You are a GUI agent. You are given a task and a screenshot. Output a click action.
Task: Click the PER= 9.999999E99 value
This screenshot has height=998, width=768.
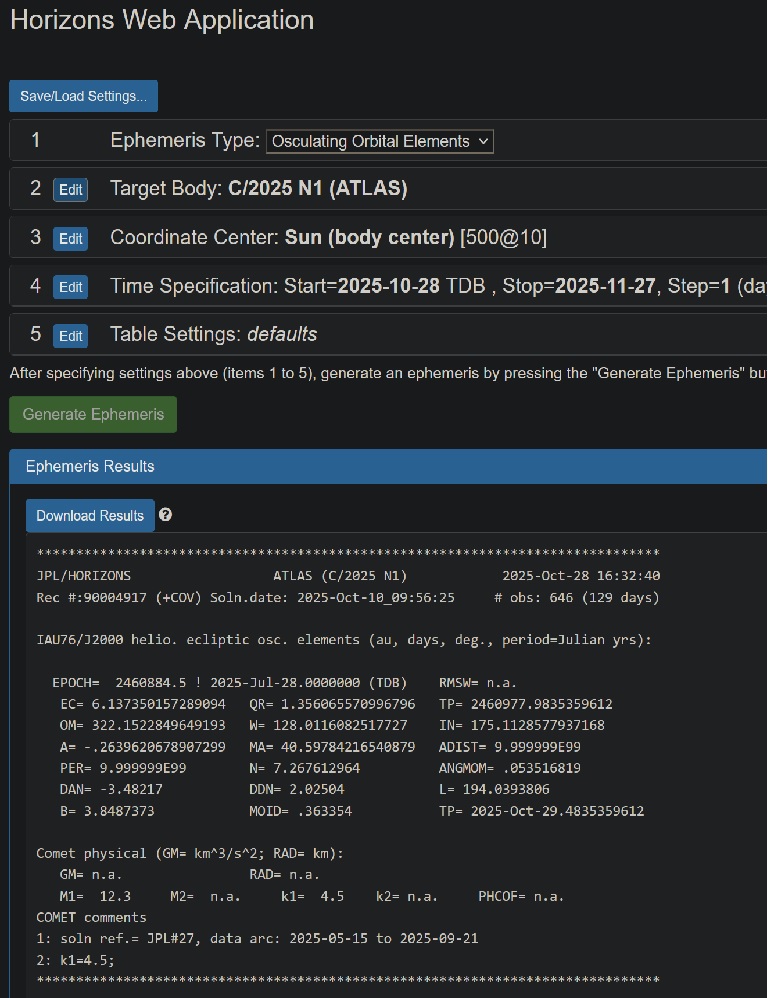click(123, 768)
